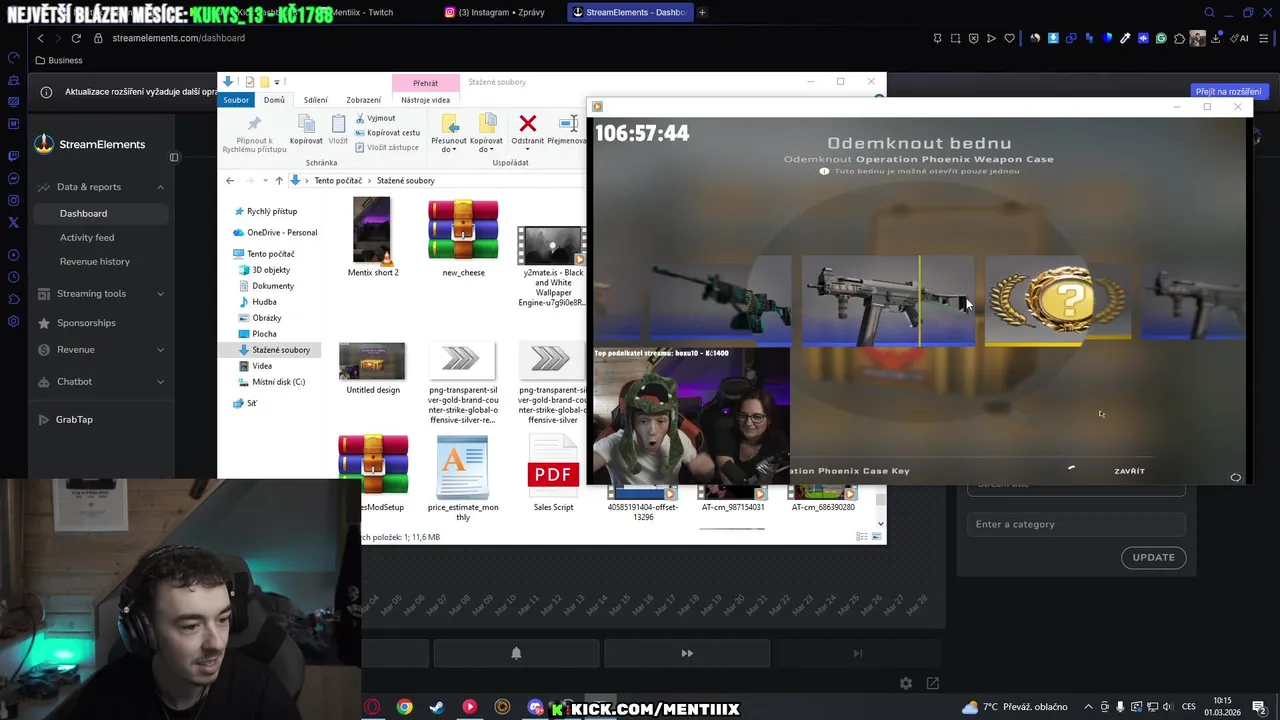1280x720 pixels.
Task: Reload the streamelements.com dashboard page
Action: [76, 38]
